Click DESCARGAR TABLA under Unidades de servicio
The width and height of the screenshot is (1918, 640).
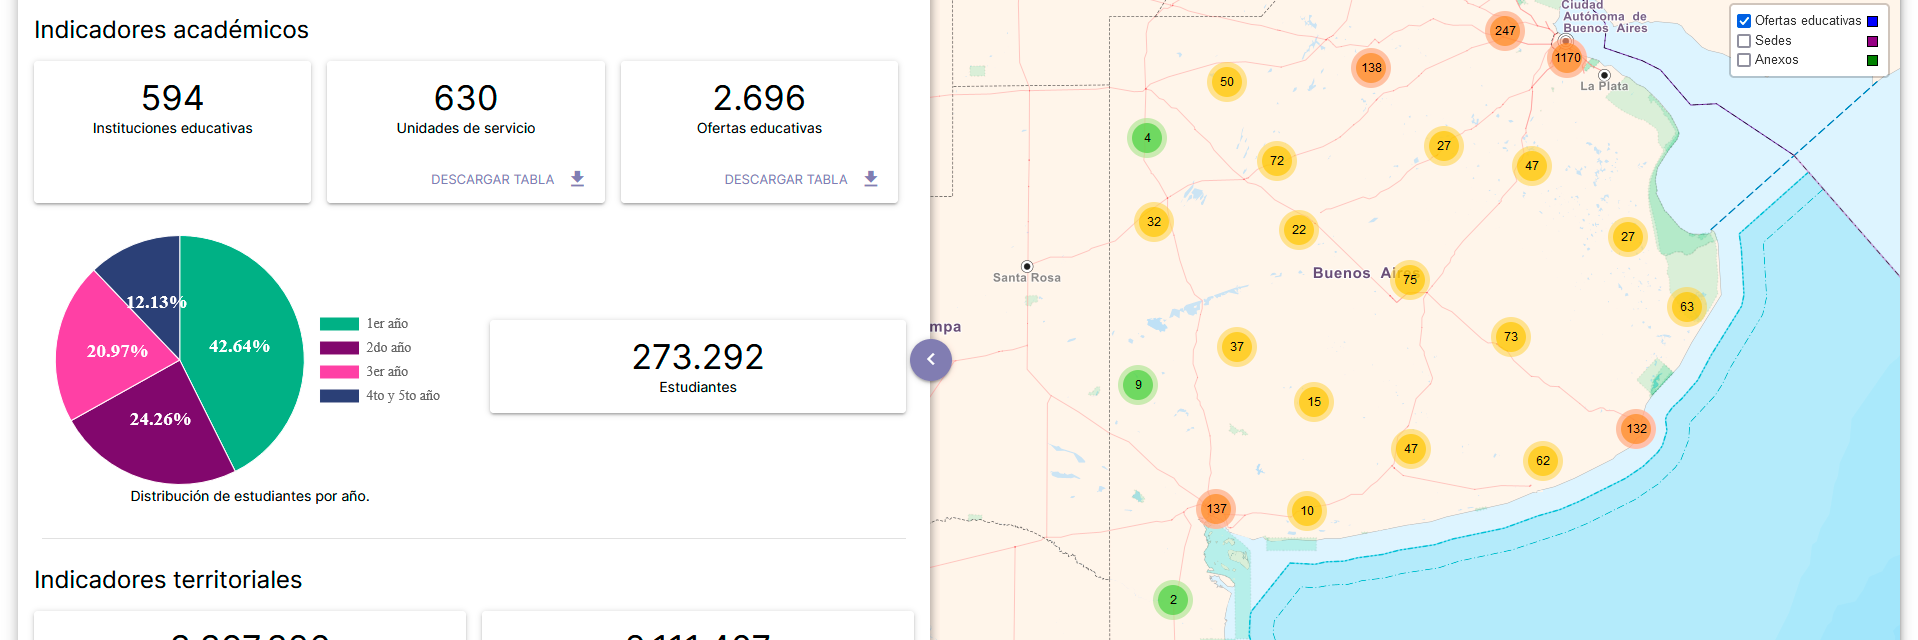click(492, 180)
